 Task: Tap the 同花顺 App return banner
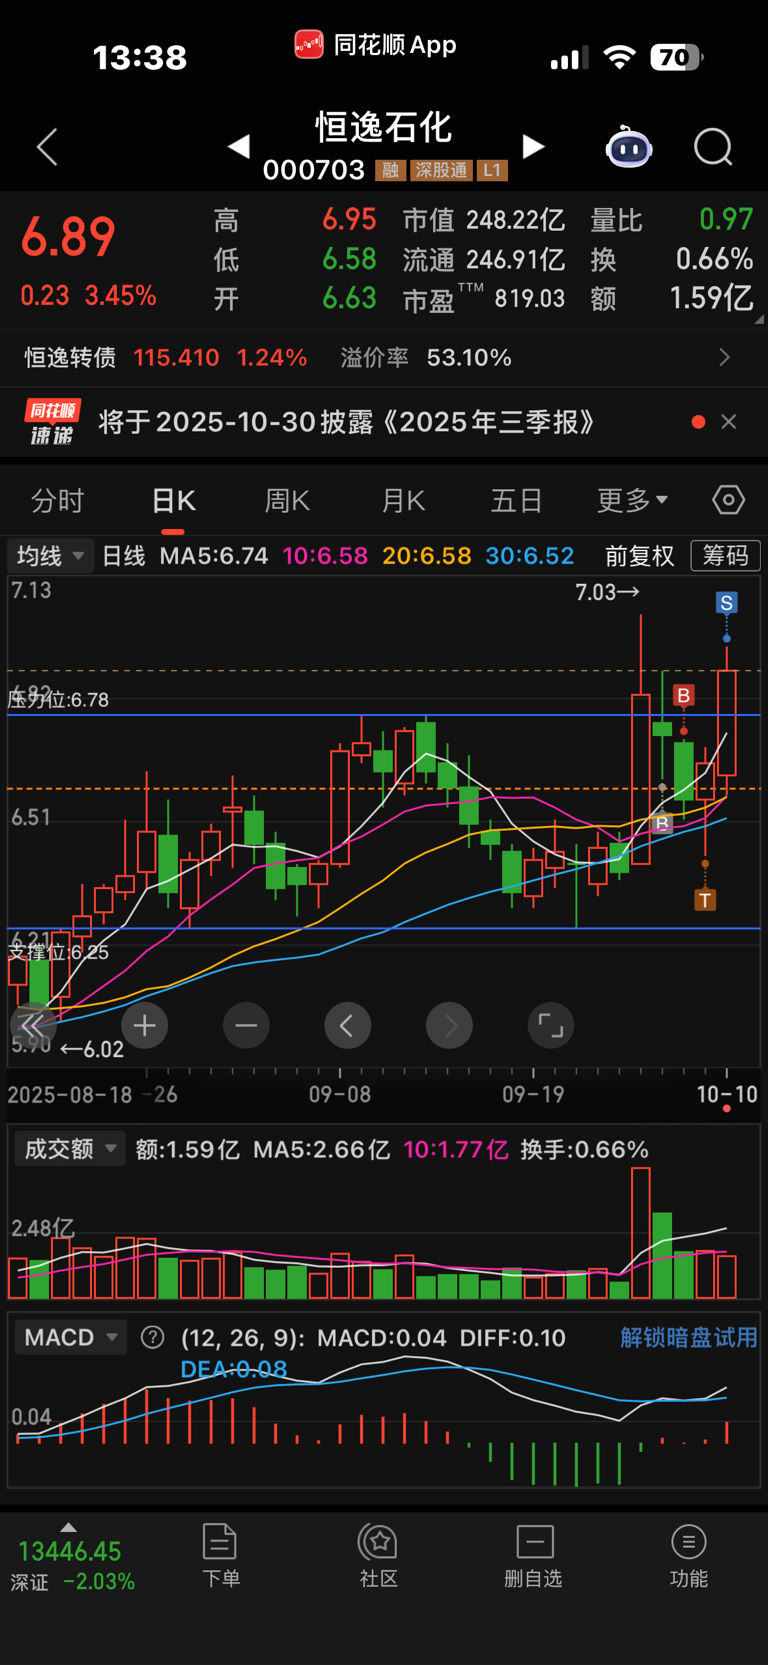376,44
